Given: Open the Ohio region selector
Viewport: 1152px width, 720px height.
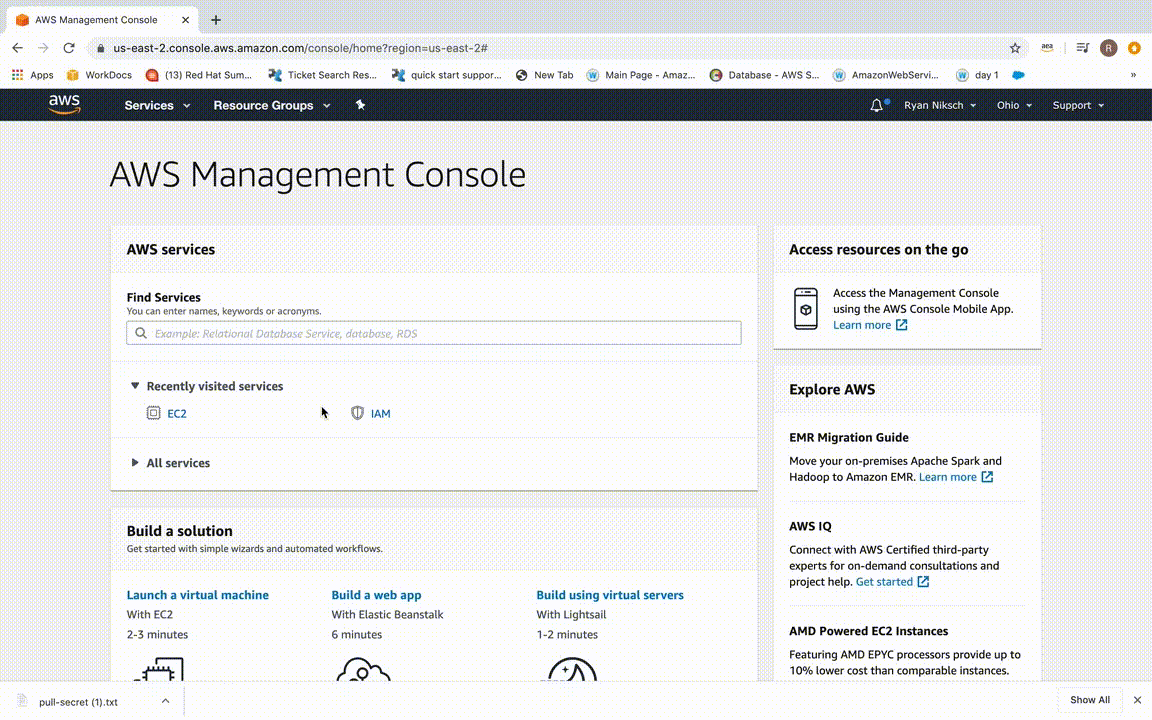Looking at the screenshot, I should tap(1014, 105).
